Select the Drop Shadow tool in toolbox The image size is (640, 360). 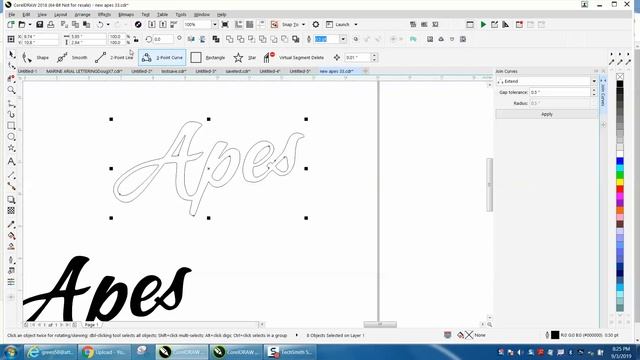pyautogui.click(x=11, y=200)
